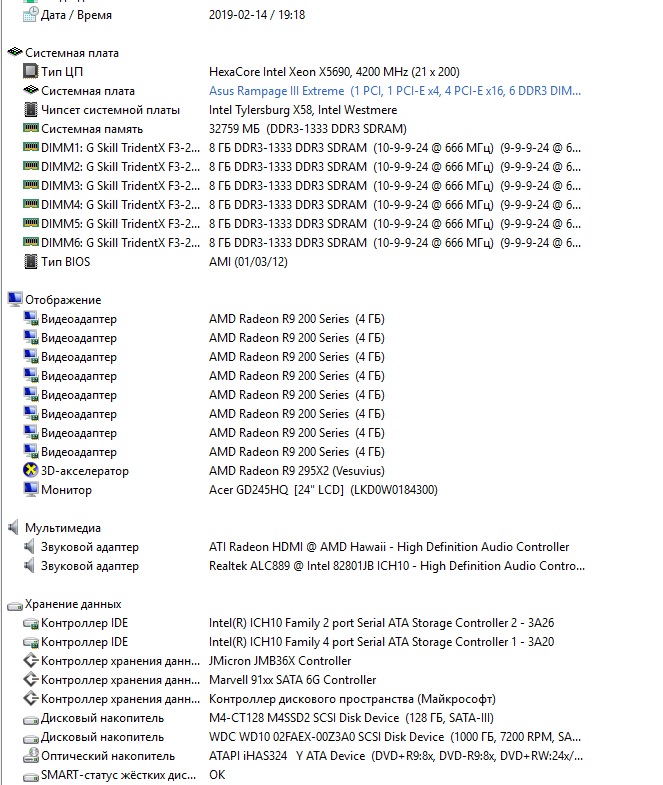Click the memory icon next to Системная память

click(x=31, y=128)
